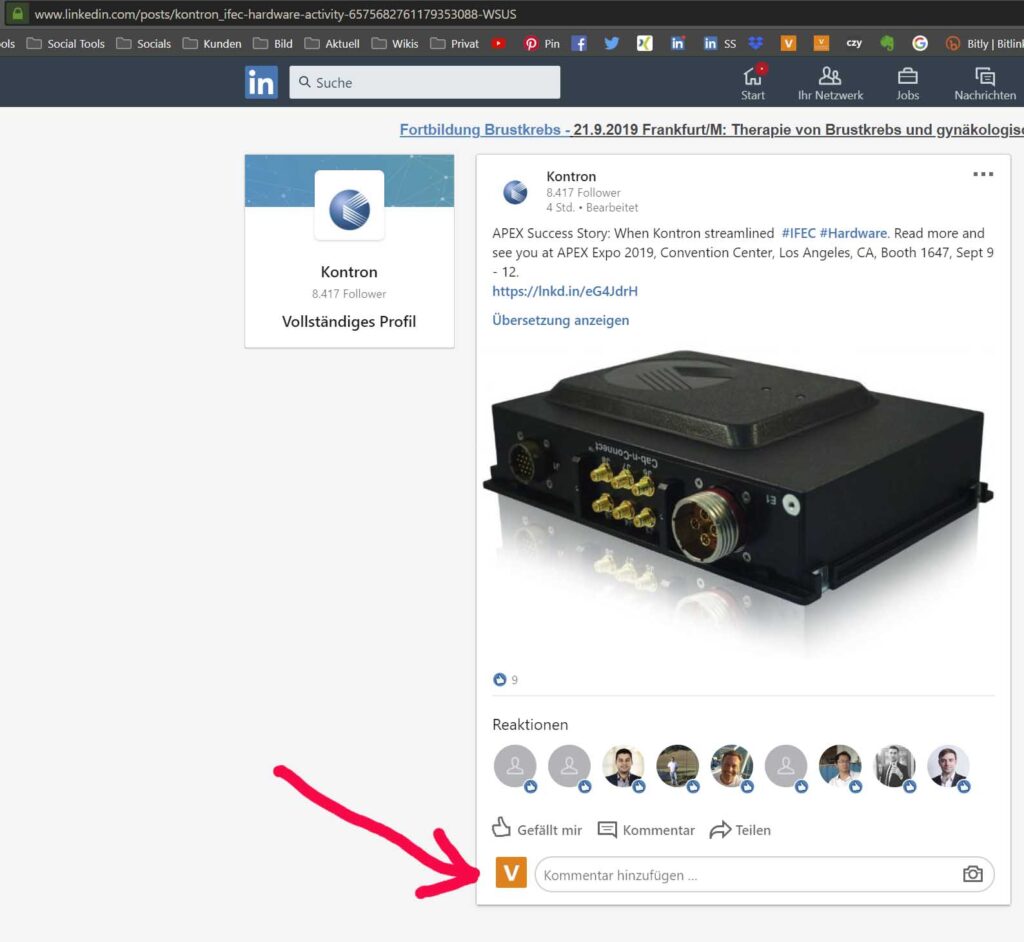Viewport: 1024px width, 942px height.
Task: Open the post's three-dot options menu
Action: tap(983, 174)
